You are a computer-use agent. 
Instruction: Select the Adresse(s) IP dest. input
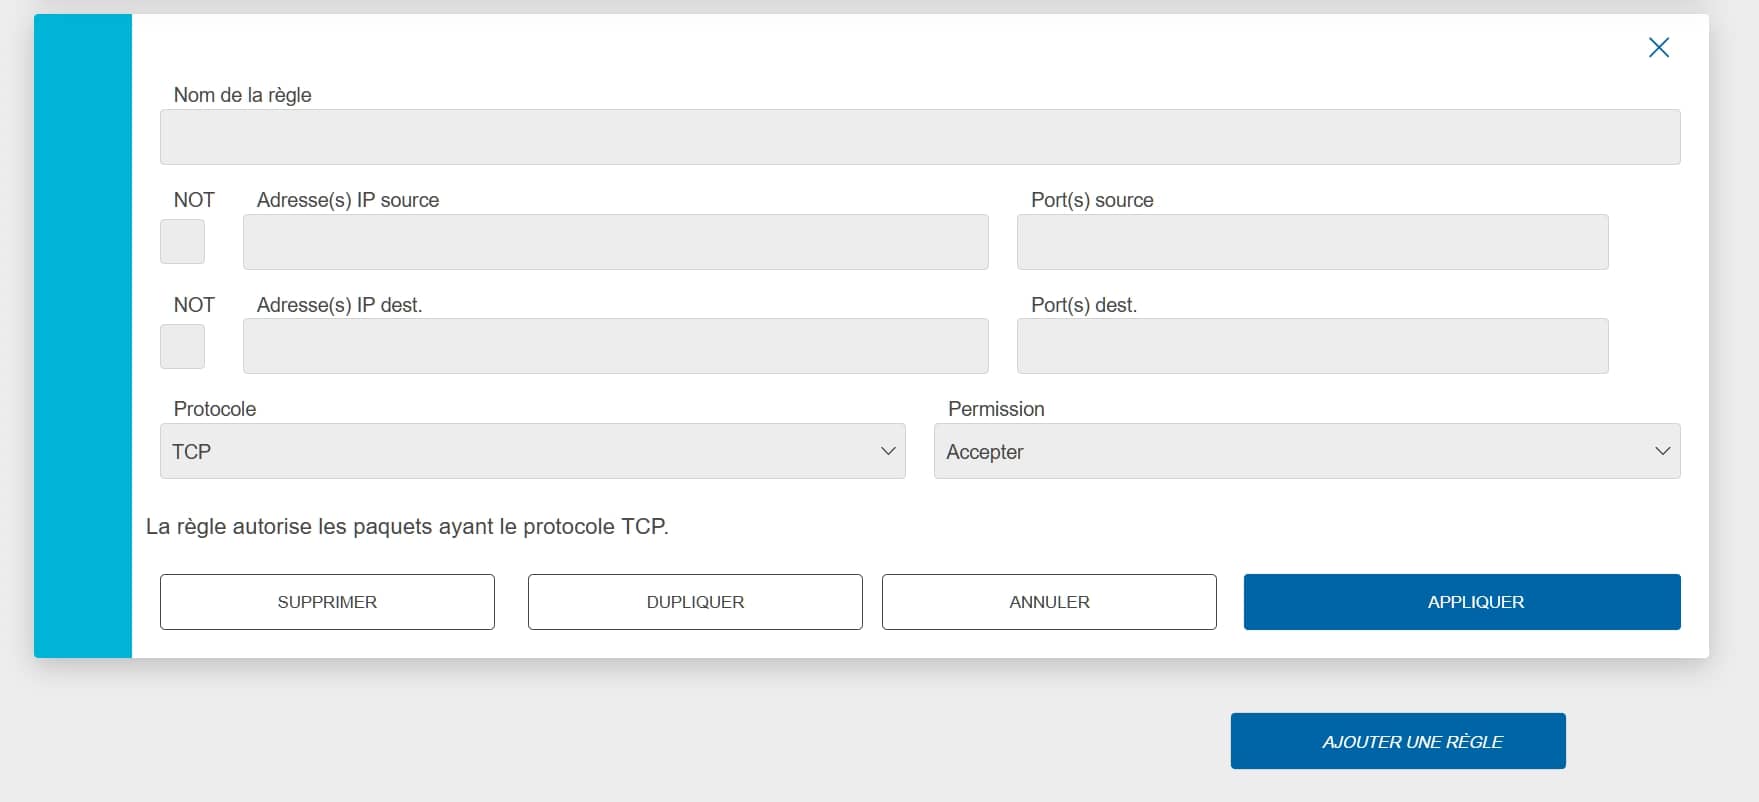[615, 346]
